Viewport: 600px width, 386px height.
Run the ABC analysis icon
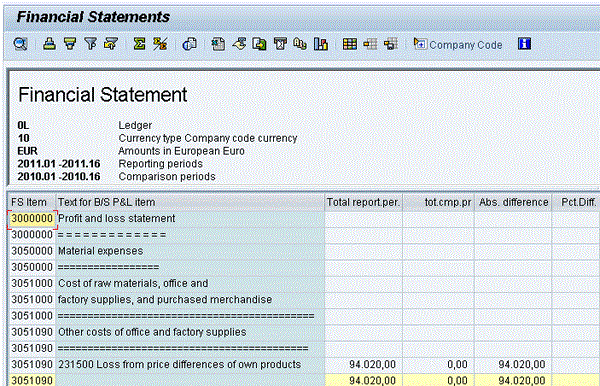300,44
